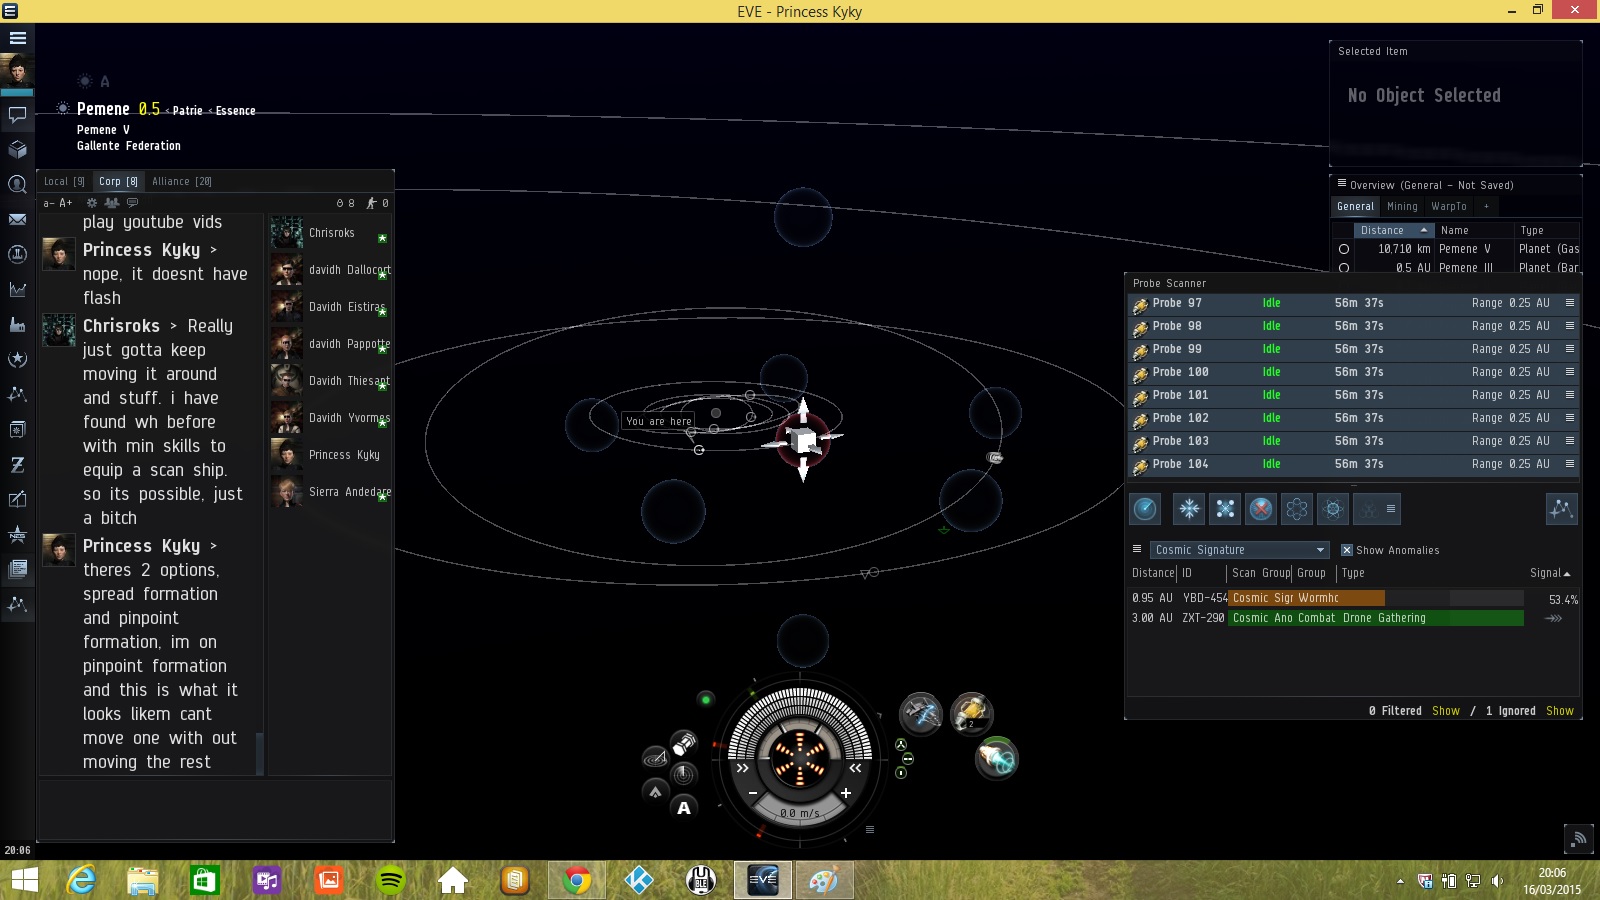Select the Corp chat tab
The height and width of the screenshot is (900, 1600).
[x=118, y=181]
